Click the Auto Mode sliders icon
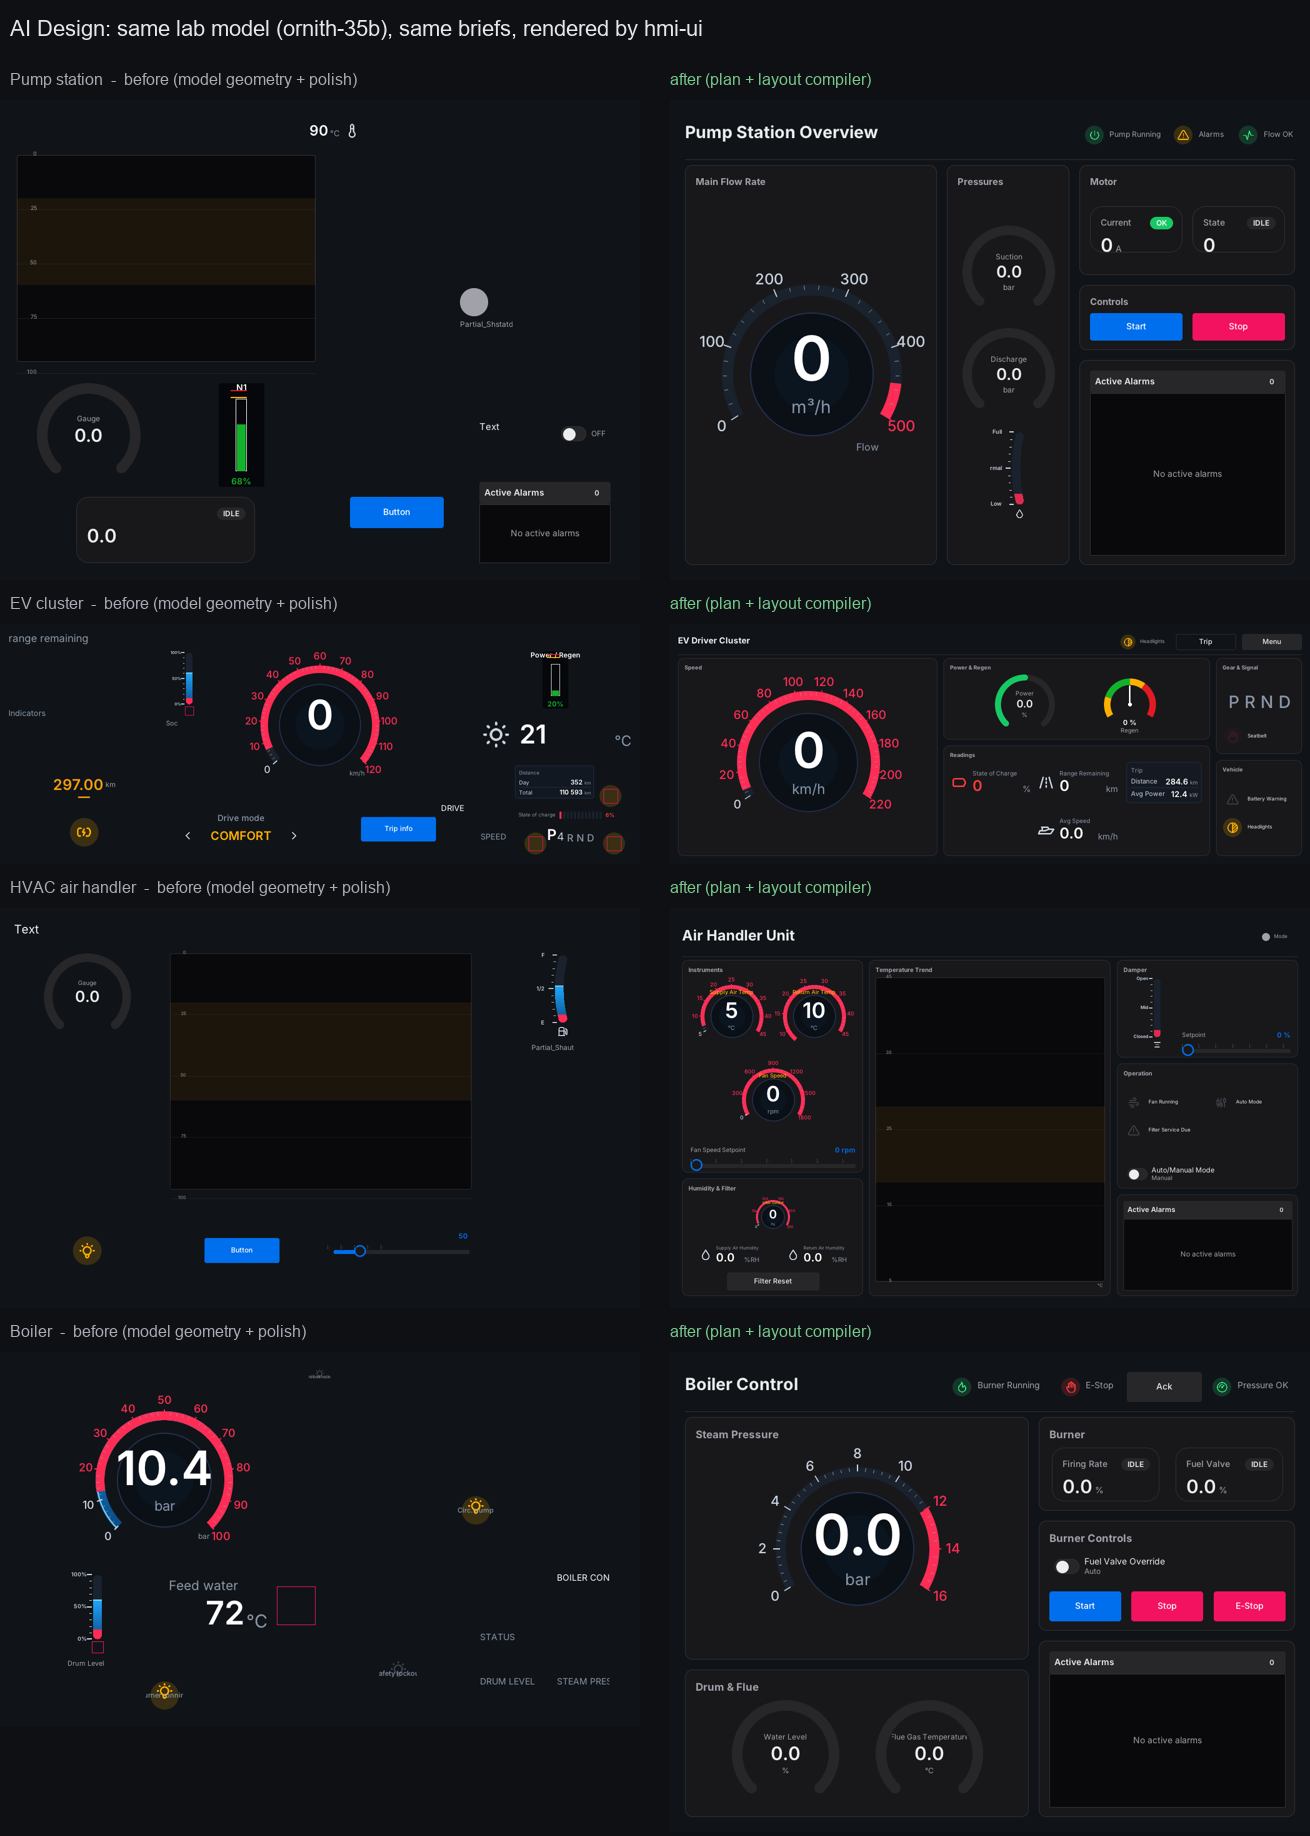 [1221, 1102]
